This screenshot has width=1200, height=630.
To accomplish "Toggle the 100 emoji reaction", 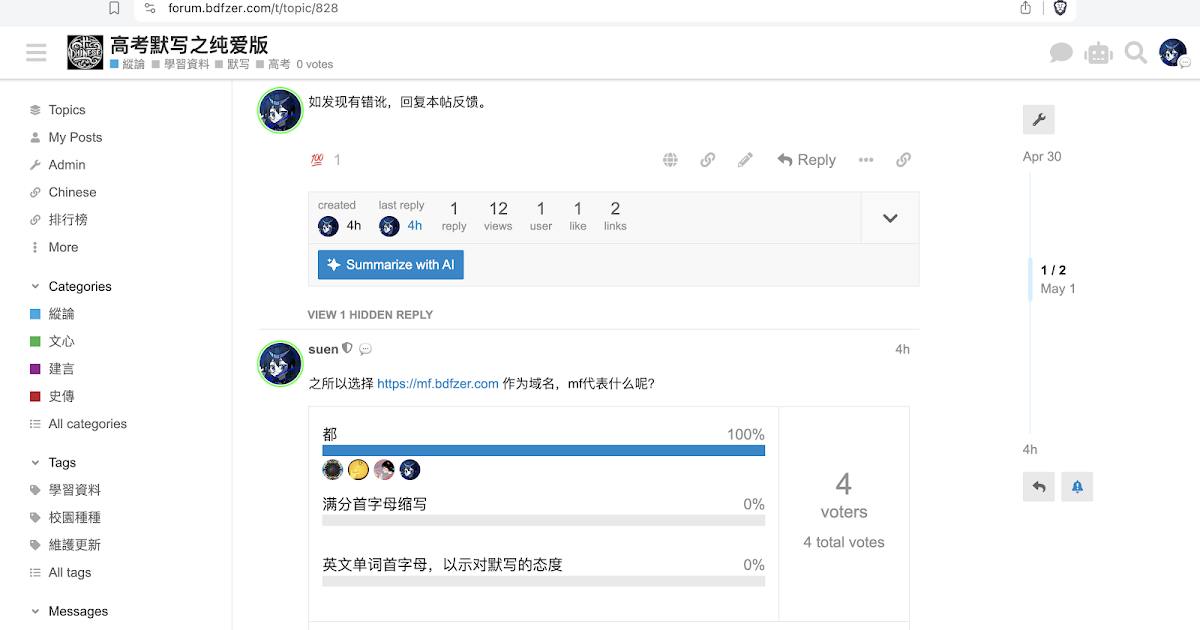I will [x=318, y=160].
